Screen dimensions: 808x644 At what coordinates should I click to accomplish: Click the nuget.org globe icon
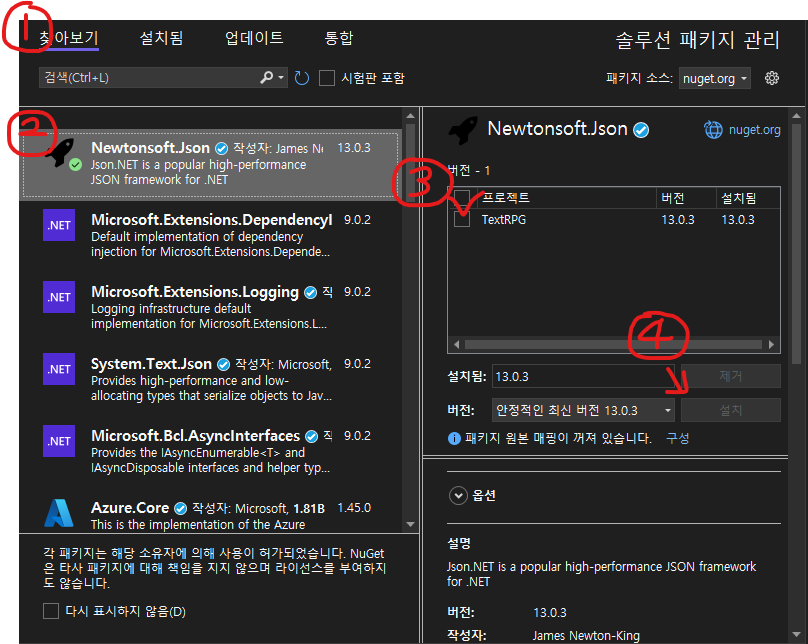[713, 130]
